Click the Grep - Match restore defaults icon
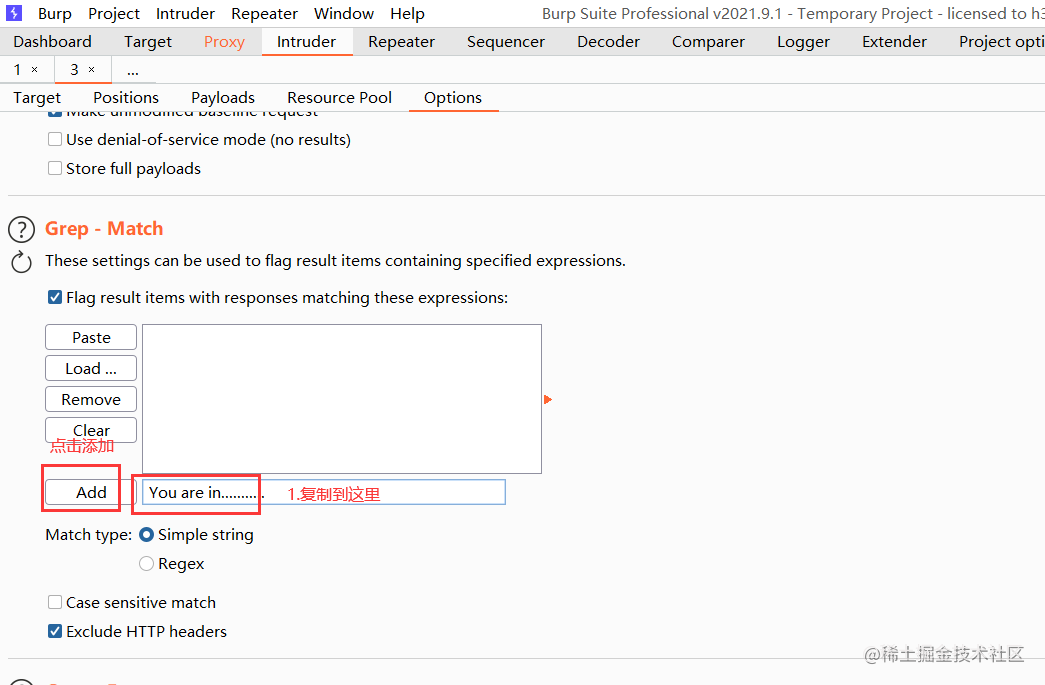Image resolution: width=1045 pixels, height=685 pixels. [x=21, y=262]
